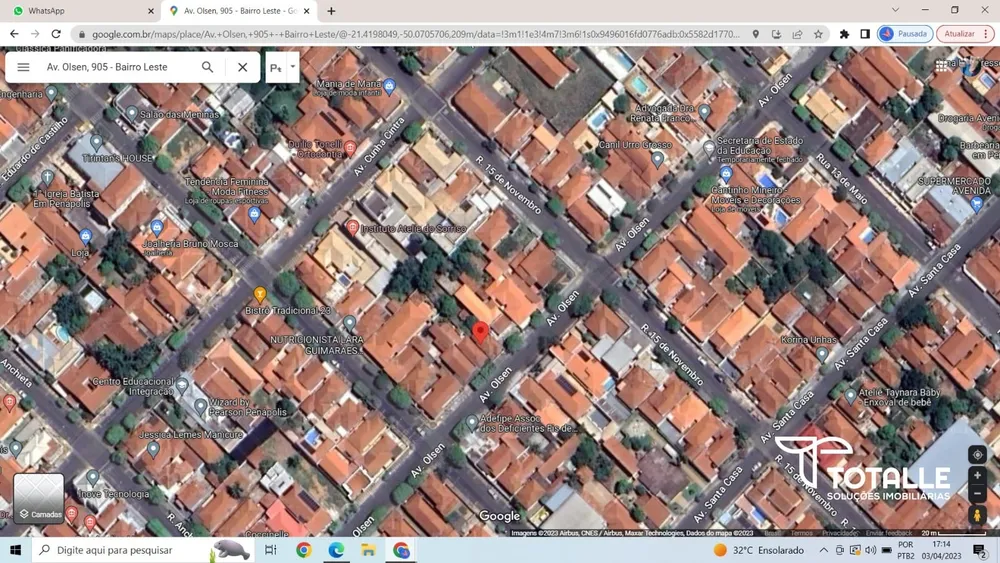Click Adefipe Assoc dos Deficientes marker
The image size is (1000, 563).
coord(471,422)
